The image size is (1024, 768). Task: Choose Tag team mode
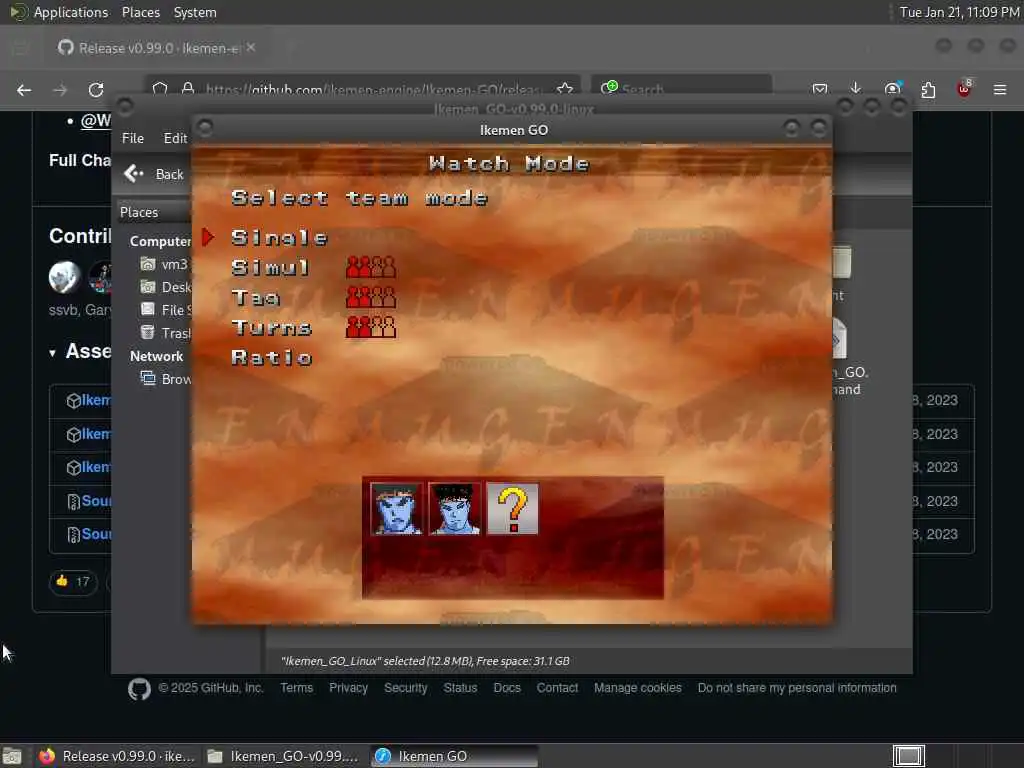[x=255, y=298]
